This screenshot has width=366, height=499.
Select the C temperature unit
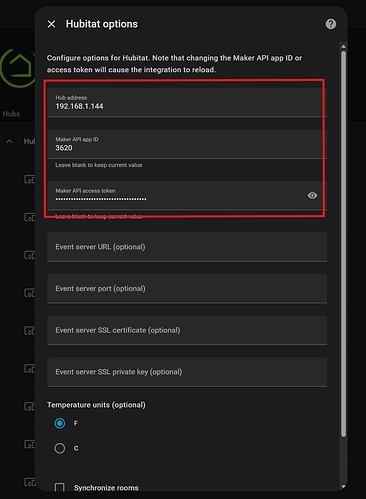[60, 448]
